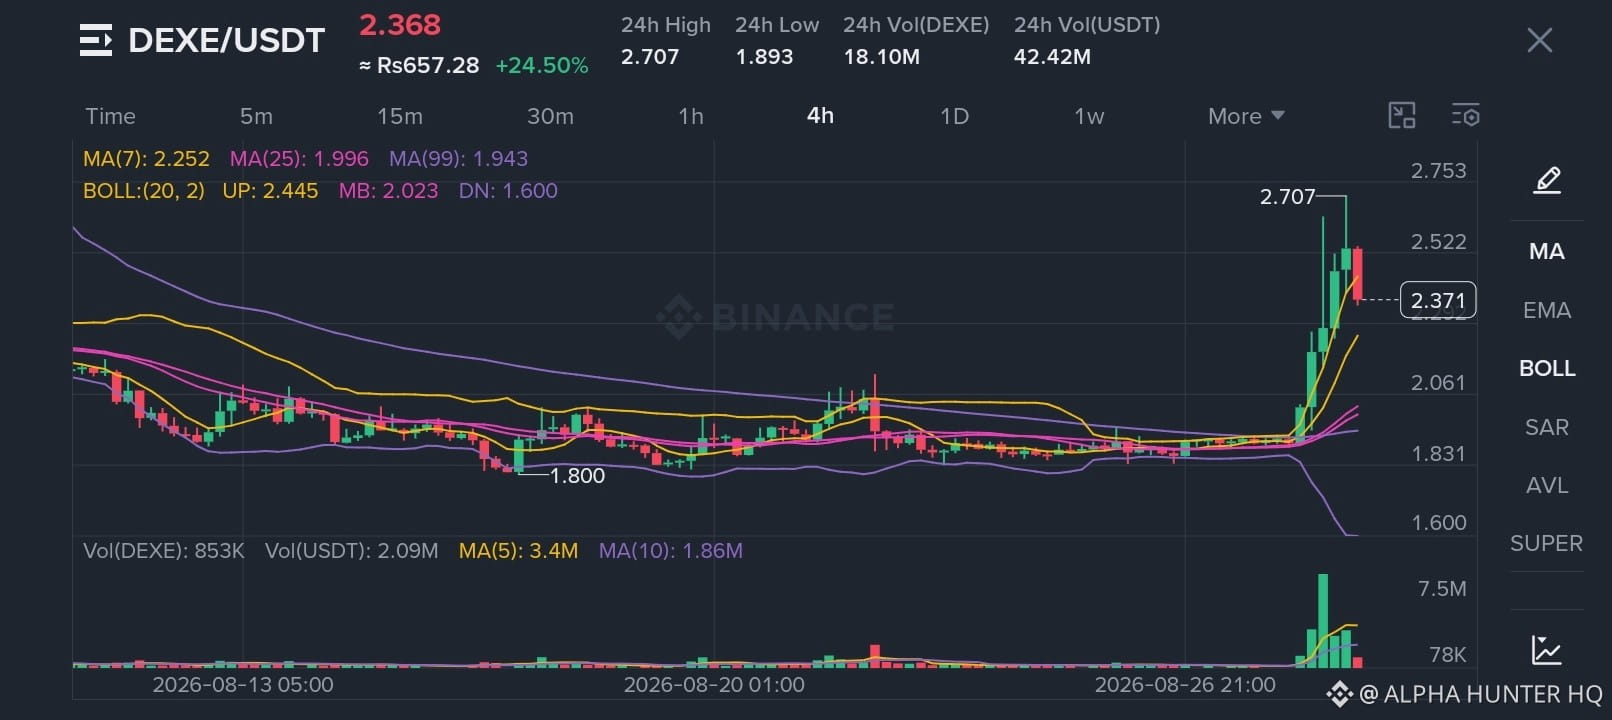Click the 24h High value 2.707

[x=650, y=57]
